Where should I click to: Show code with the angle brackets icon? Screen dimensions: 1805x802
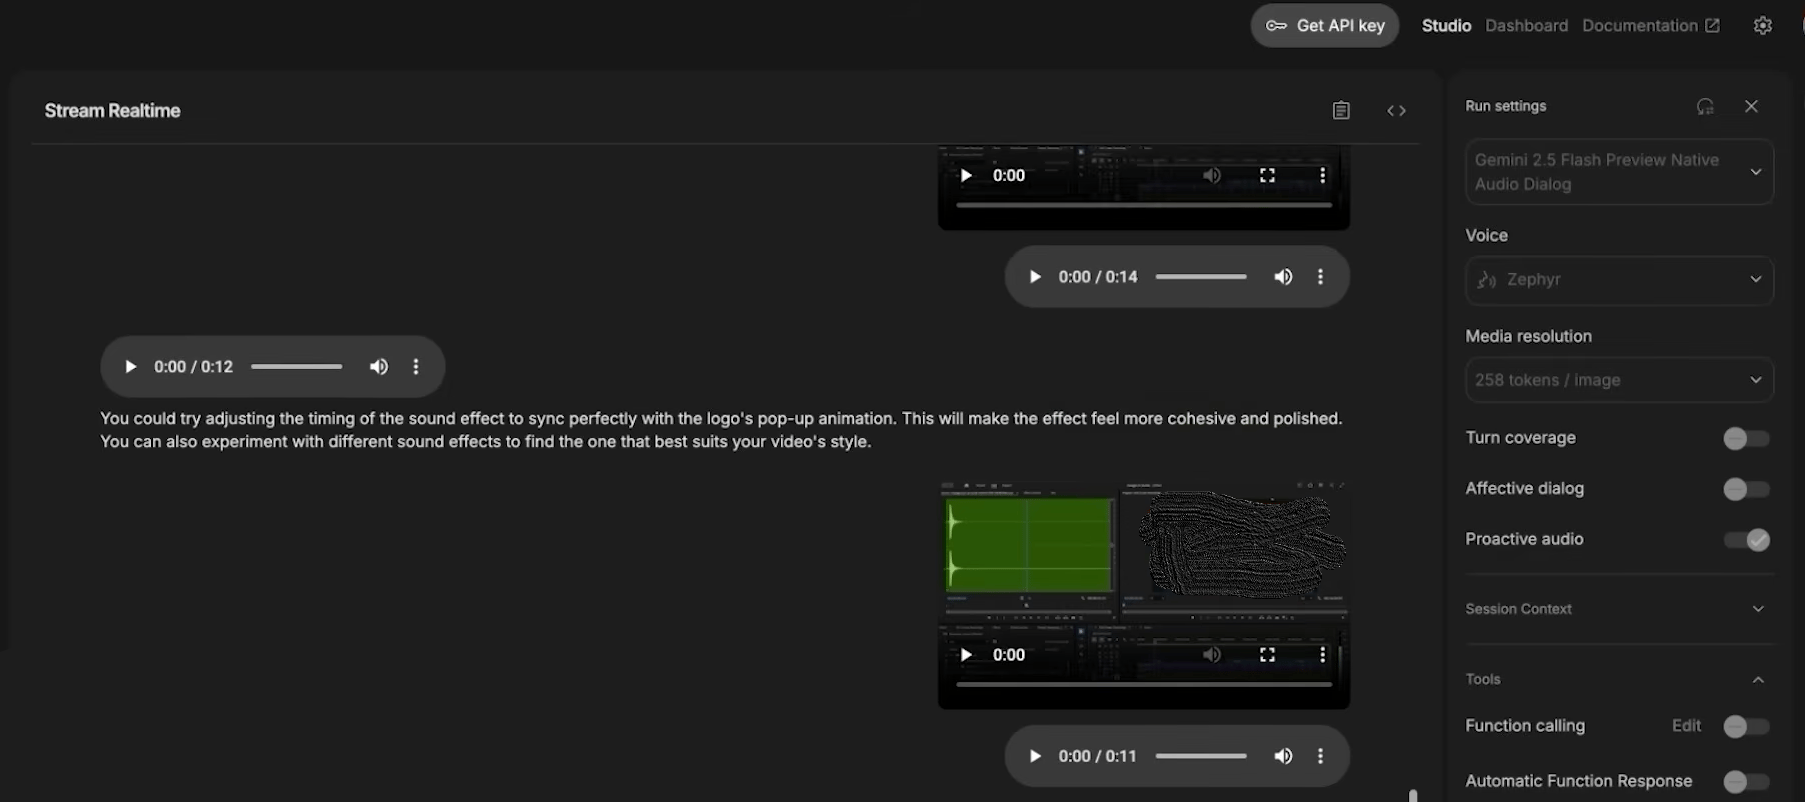point(1396,111)
